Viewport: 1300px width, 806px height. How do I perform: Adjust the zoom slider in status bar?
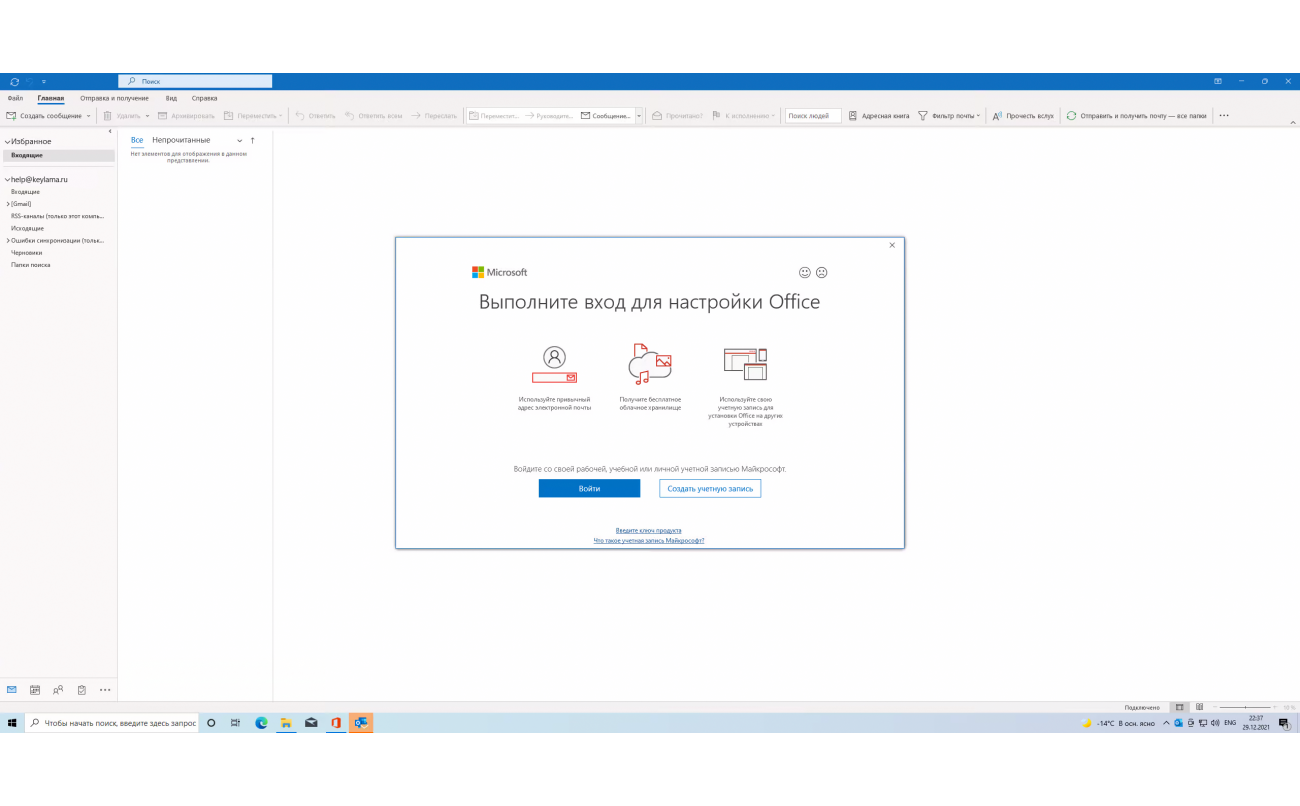tap(1245, 707)
